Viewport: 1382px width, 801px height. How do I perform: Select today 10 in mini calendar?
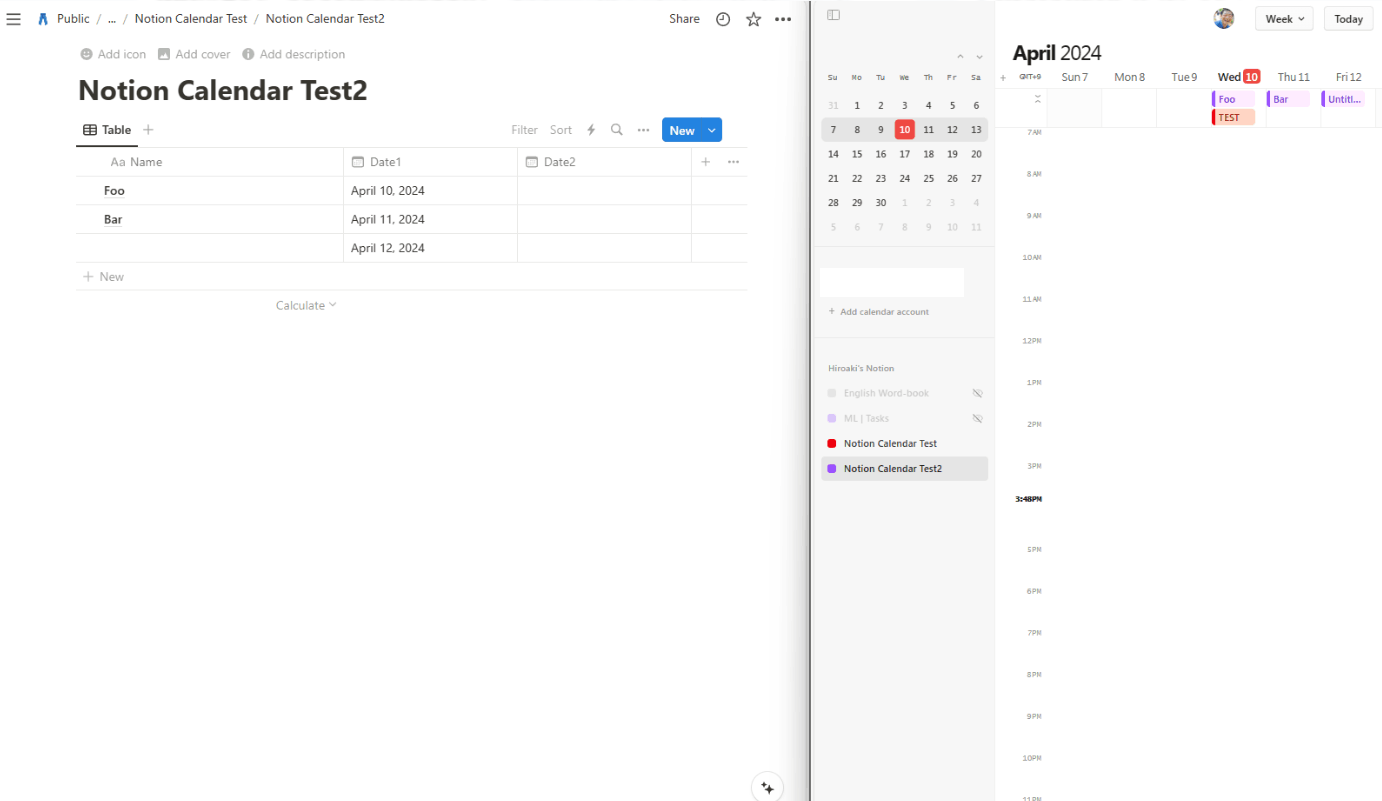click(x=904, y=129)
